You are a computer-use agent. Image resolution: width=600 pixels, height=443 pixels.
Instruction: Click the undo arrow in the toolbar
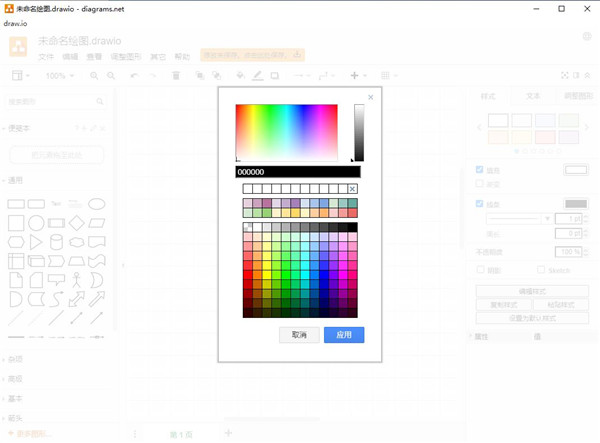tap(135, 76)
